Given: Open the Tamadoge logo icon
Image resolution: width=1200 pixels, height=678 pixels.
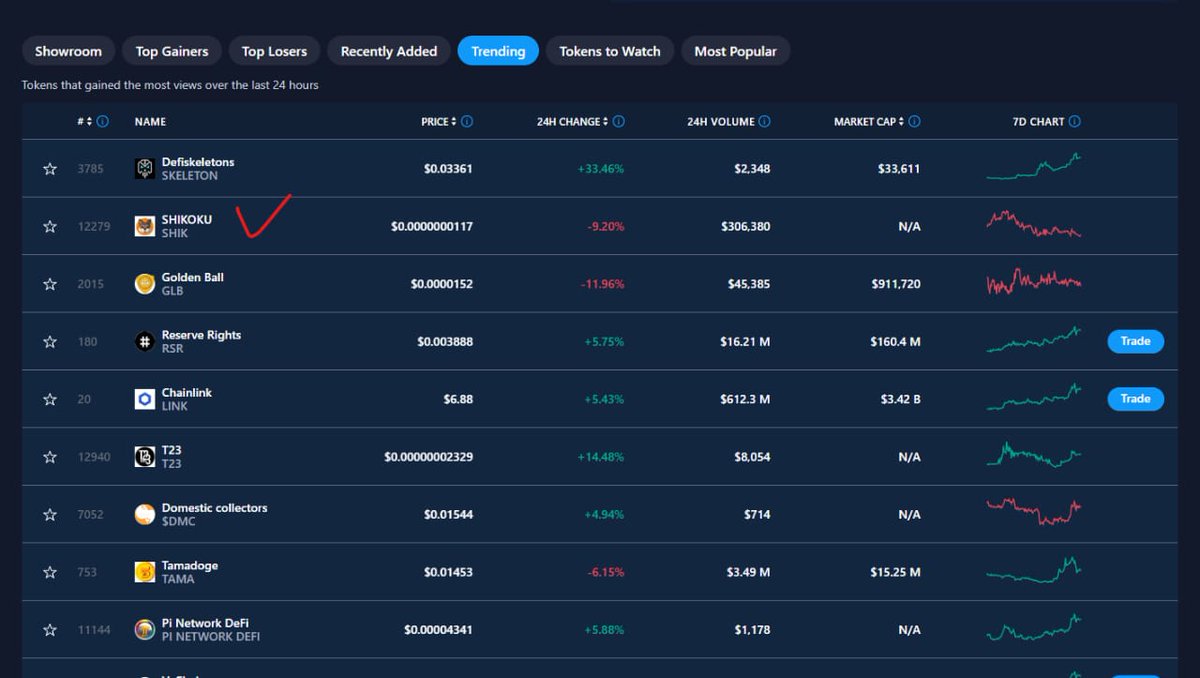Looking at the screenshot, I should tap(145, 572).
